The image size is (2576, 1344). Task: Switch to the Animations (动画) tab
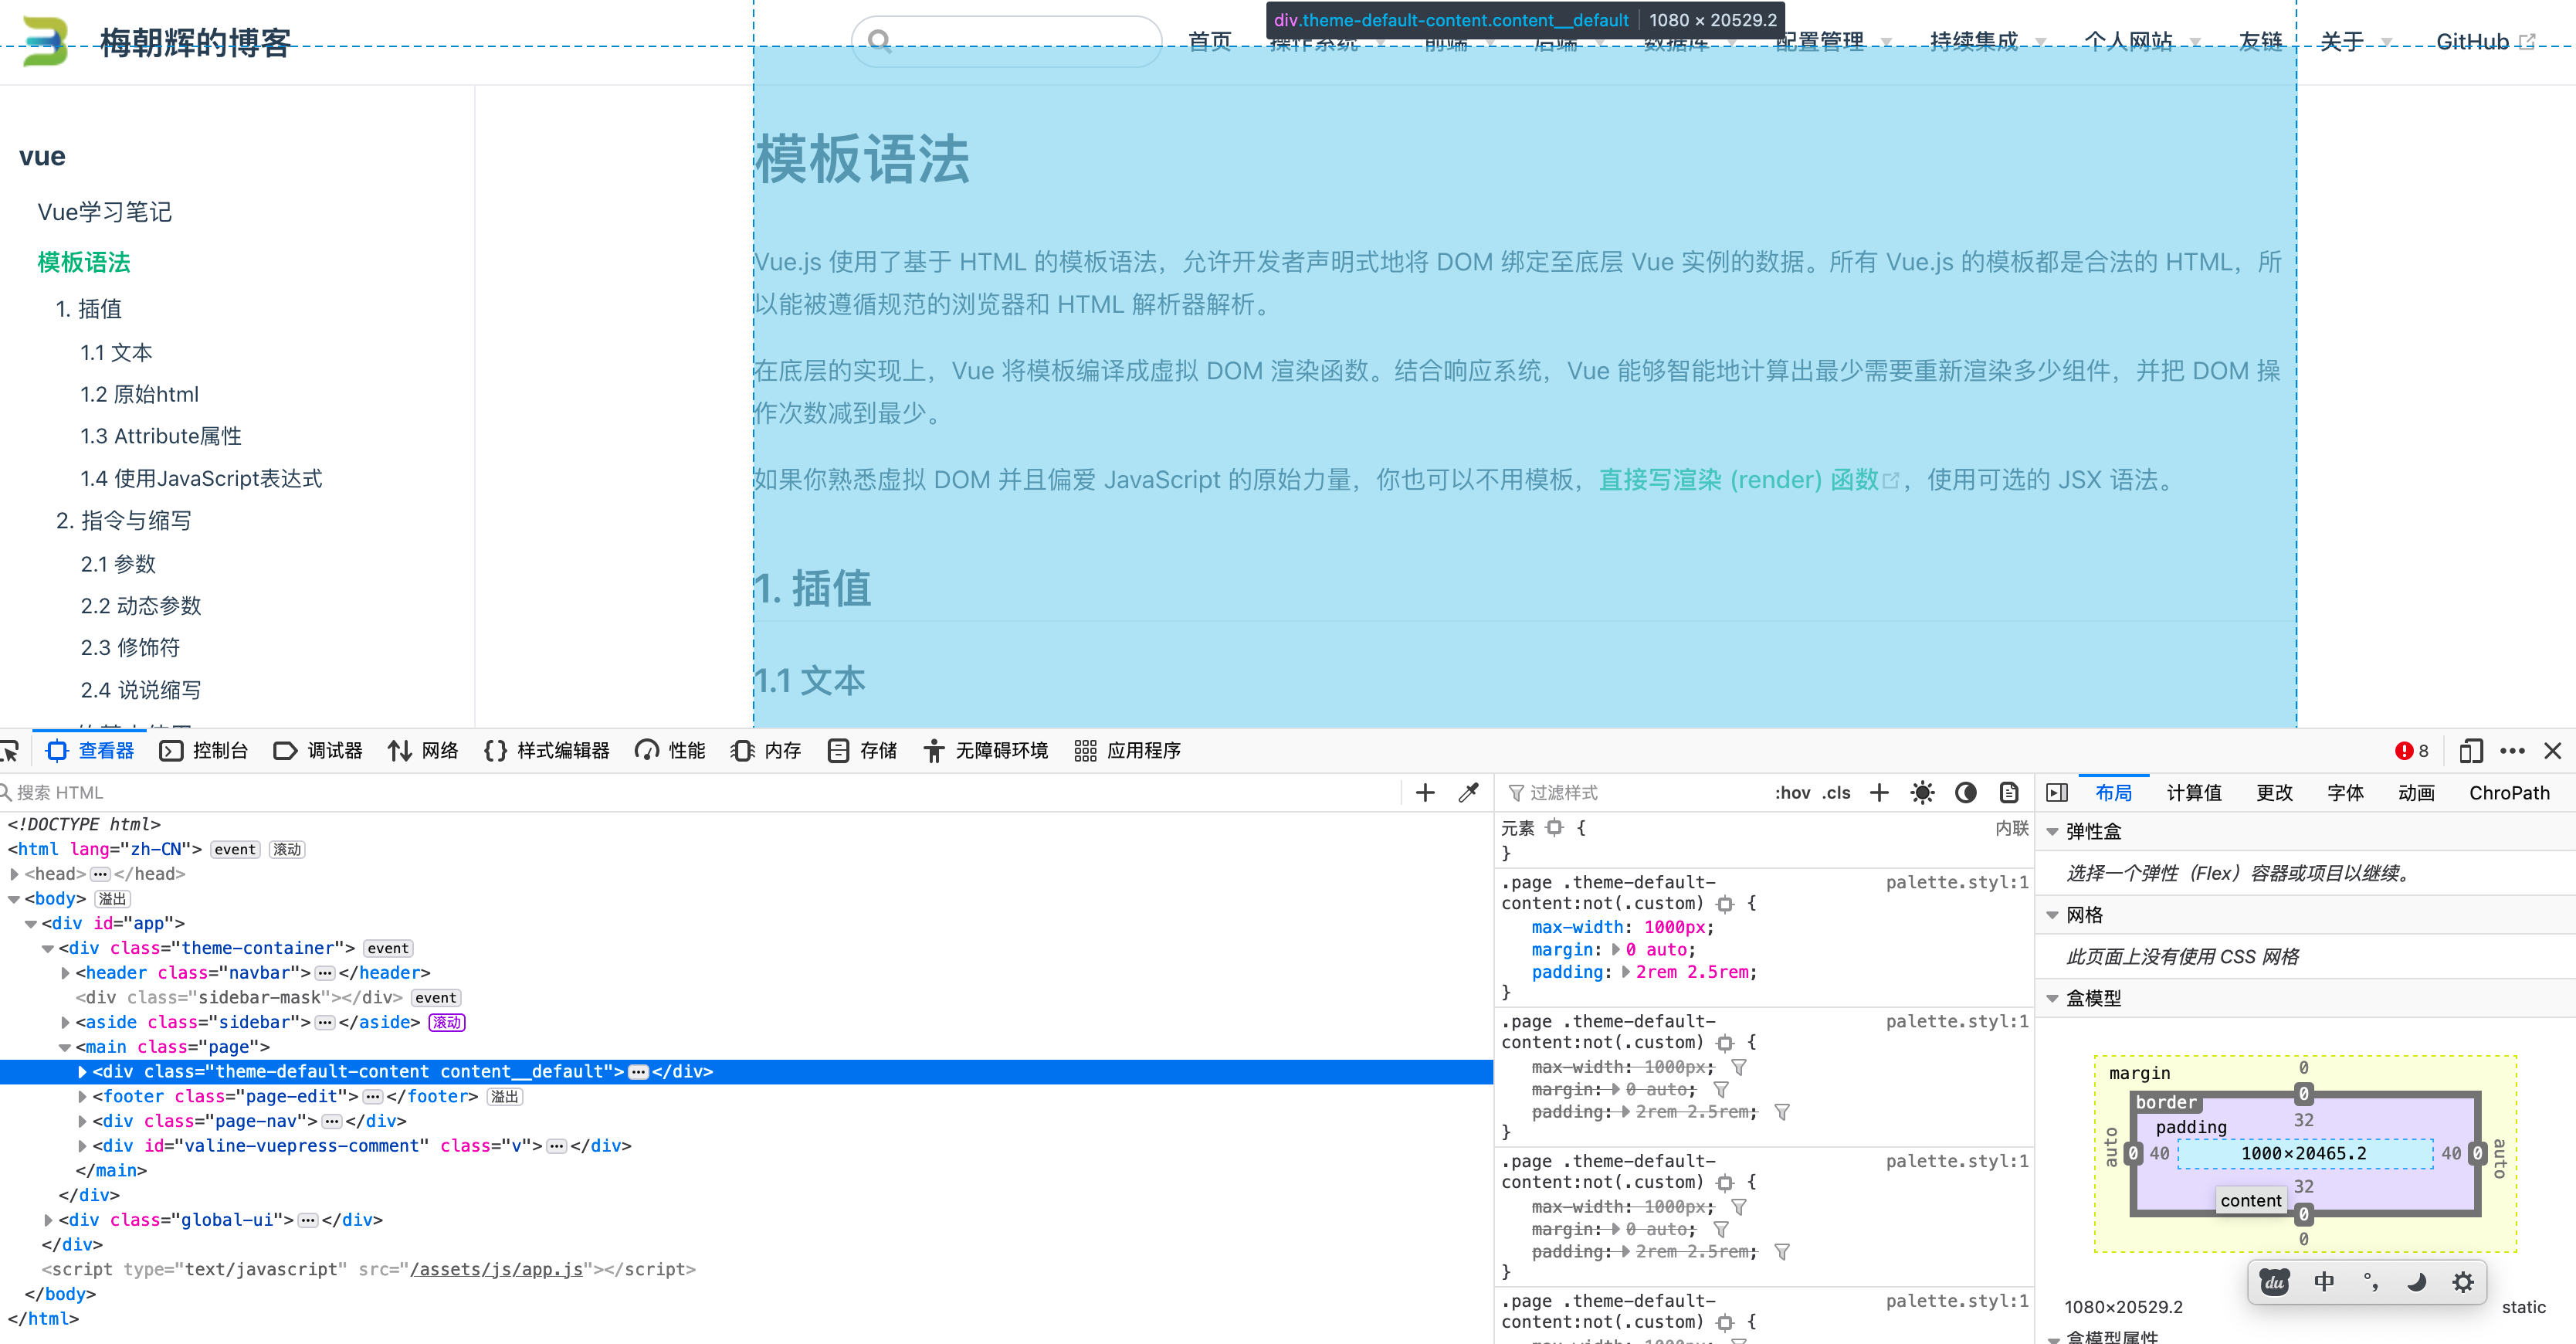(x=2416, y=793)
